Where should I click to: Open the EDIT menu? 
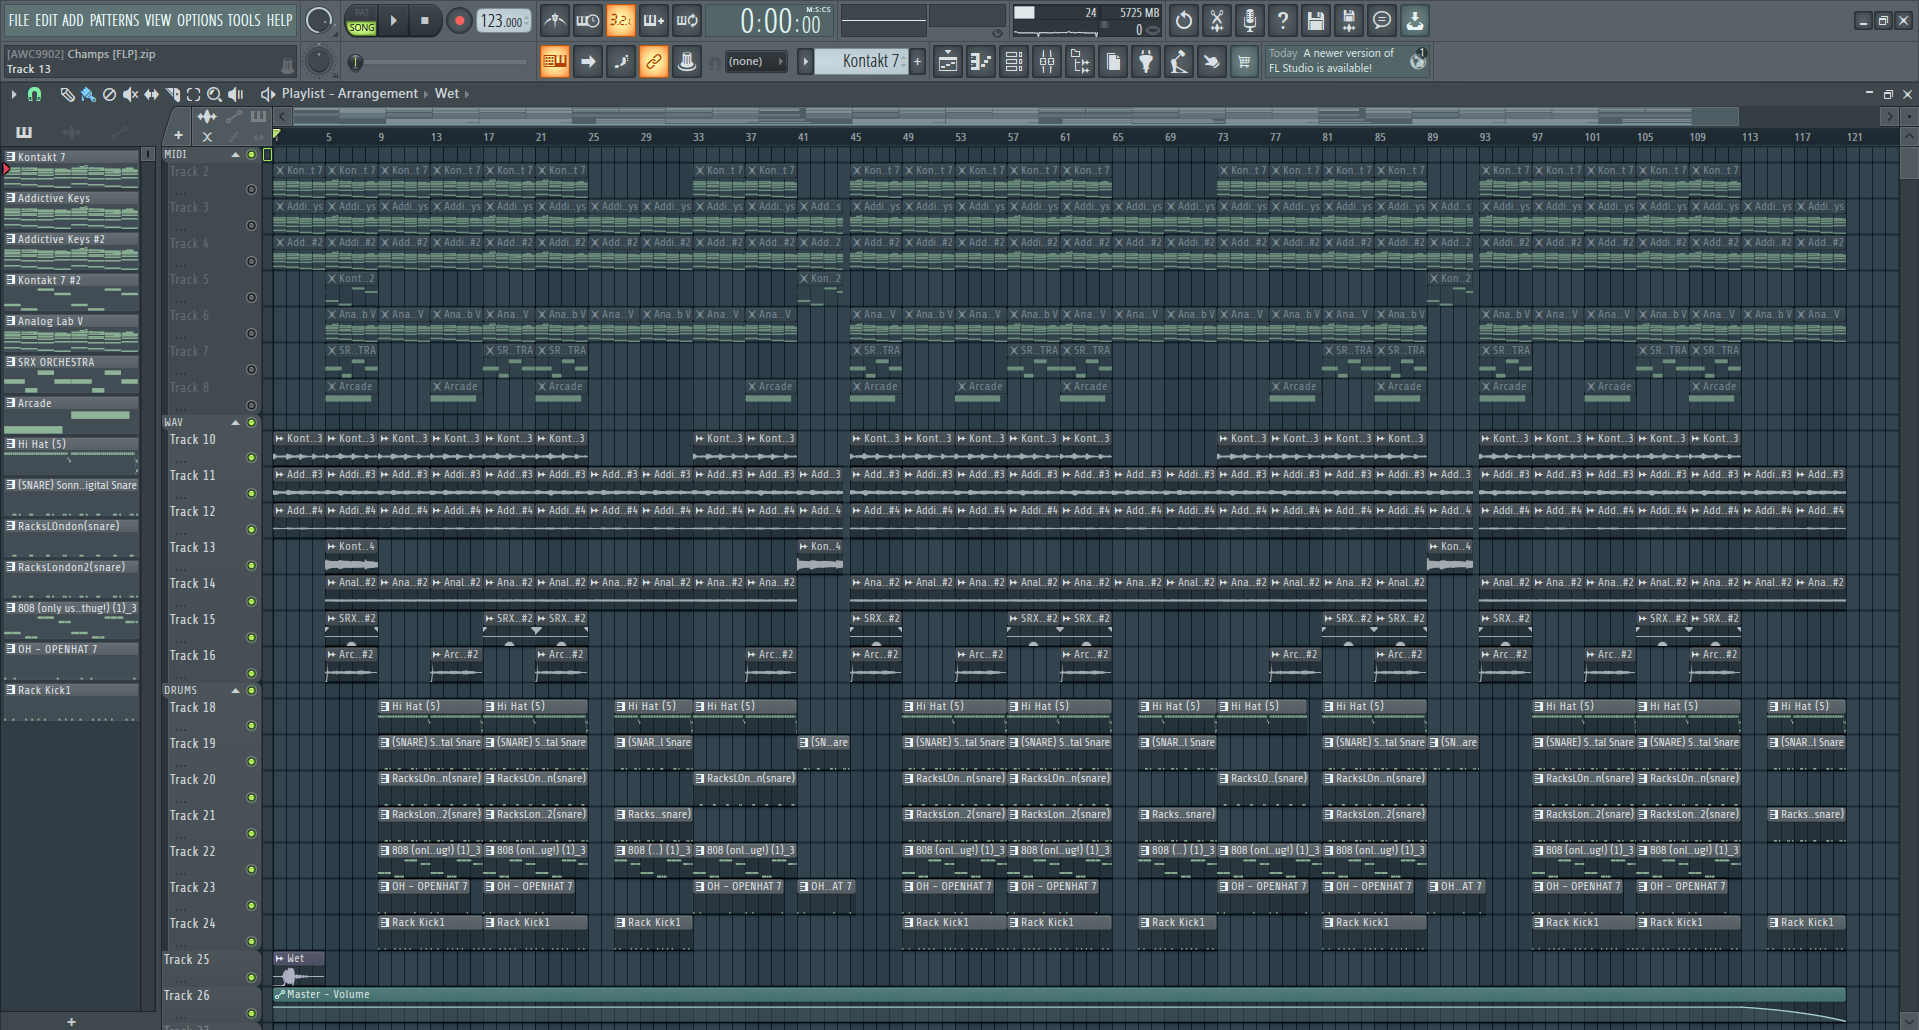[46, 20]
